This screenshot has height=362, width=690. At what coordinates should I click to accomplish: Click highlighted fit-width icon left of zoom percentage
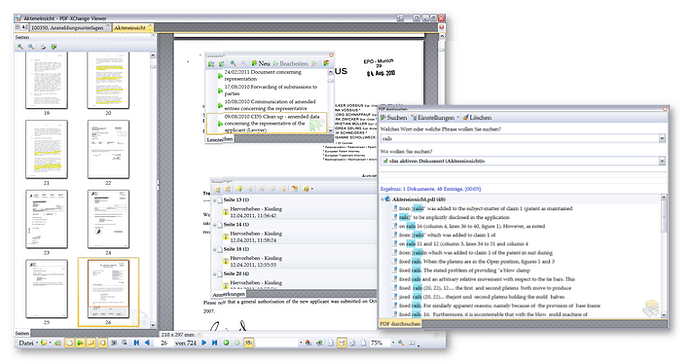[x=341, y=343]
